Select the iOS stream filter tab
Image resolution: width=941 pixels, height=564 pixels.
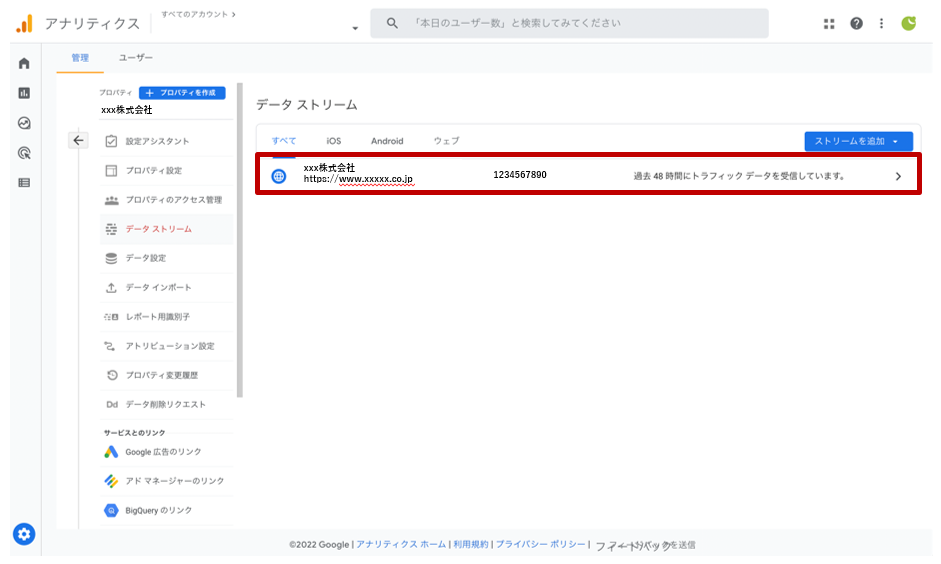333,141
